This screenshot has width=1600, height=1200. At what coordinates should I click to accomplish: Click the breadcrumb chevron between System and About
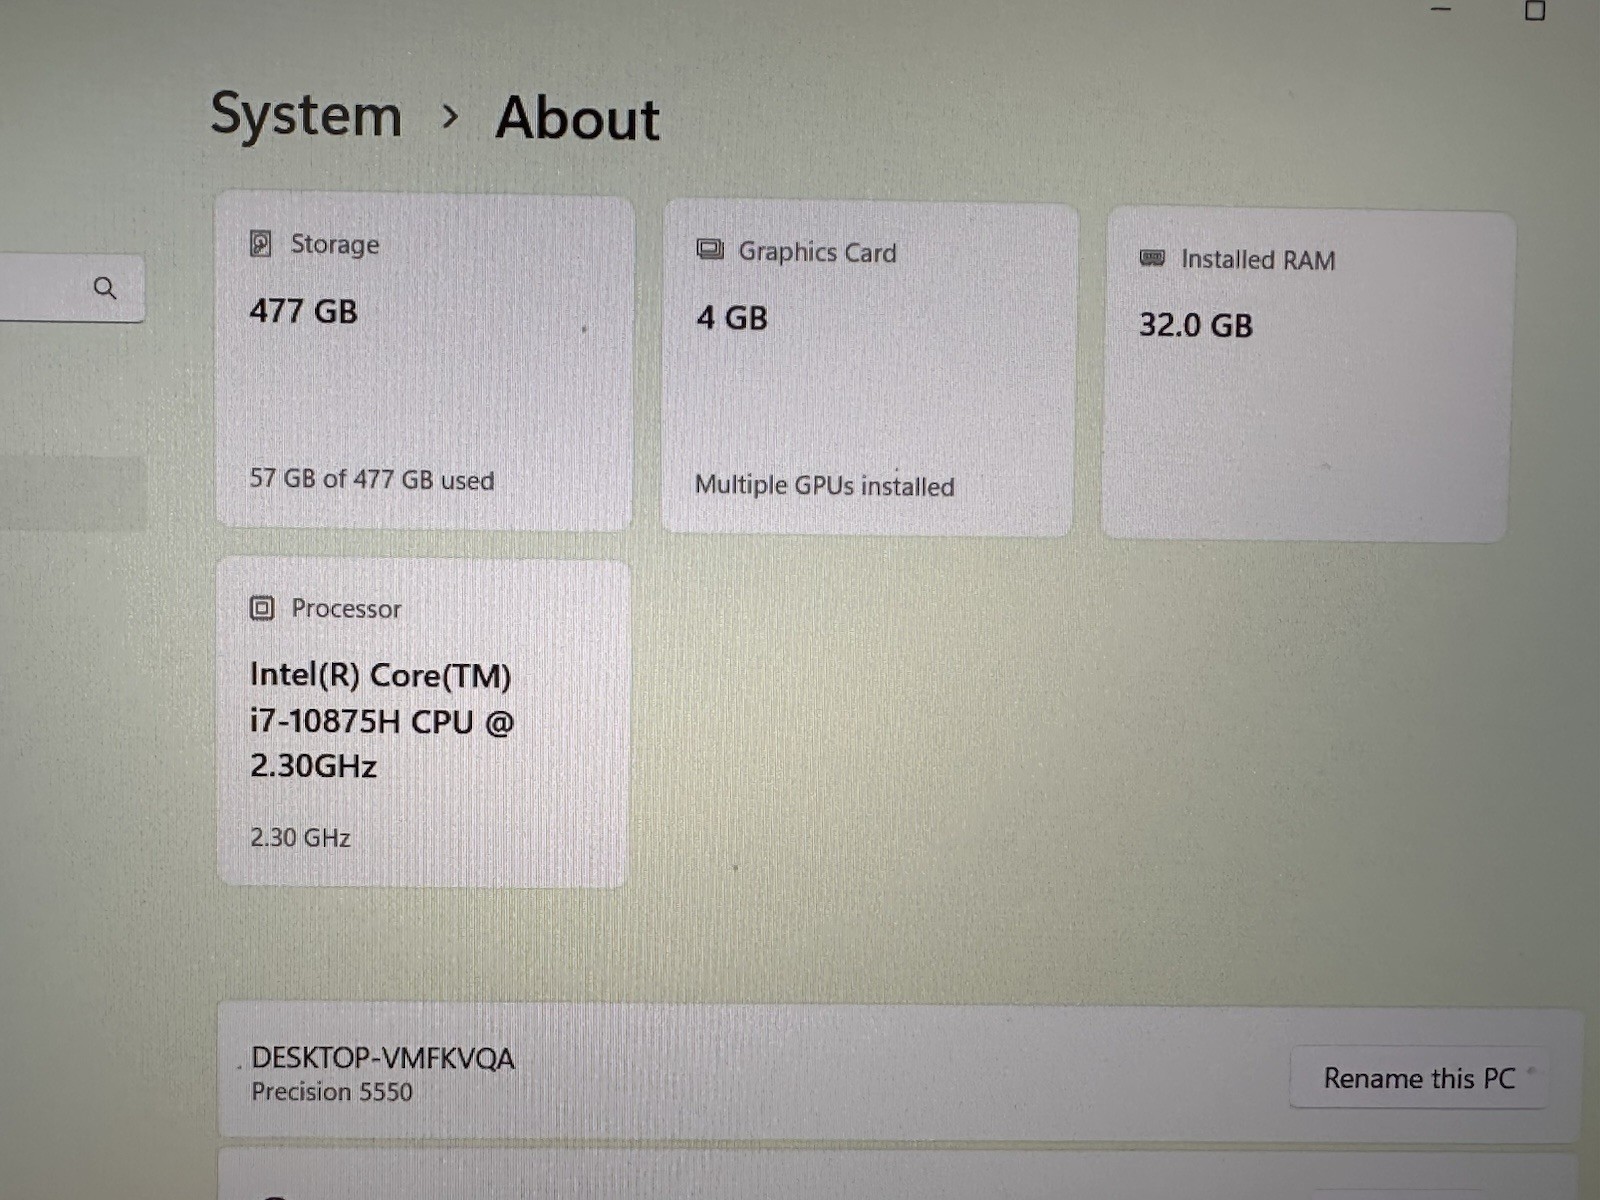pos(450,117)
